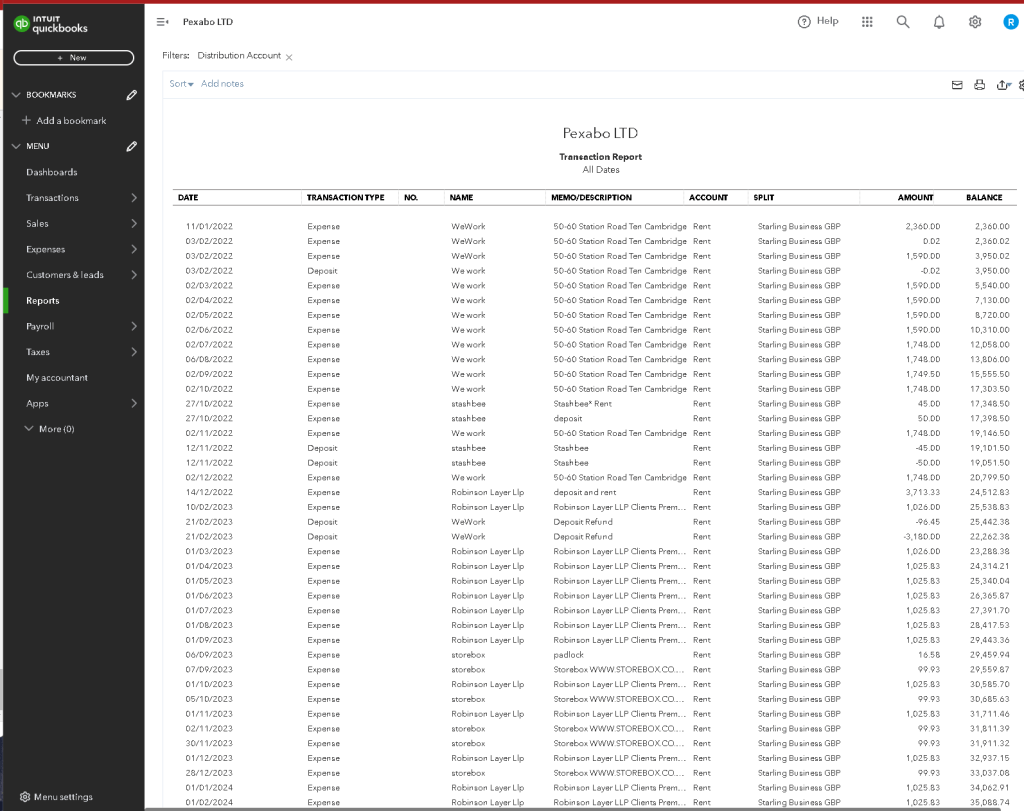Click the Pexabo LTD company name in header
Screen dimensions: 1024x811
pyautogui.click(x=208, y=22)
